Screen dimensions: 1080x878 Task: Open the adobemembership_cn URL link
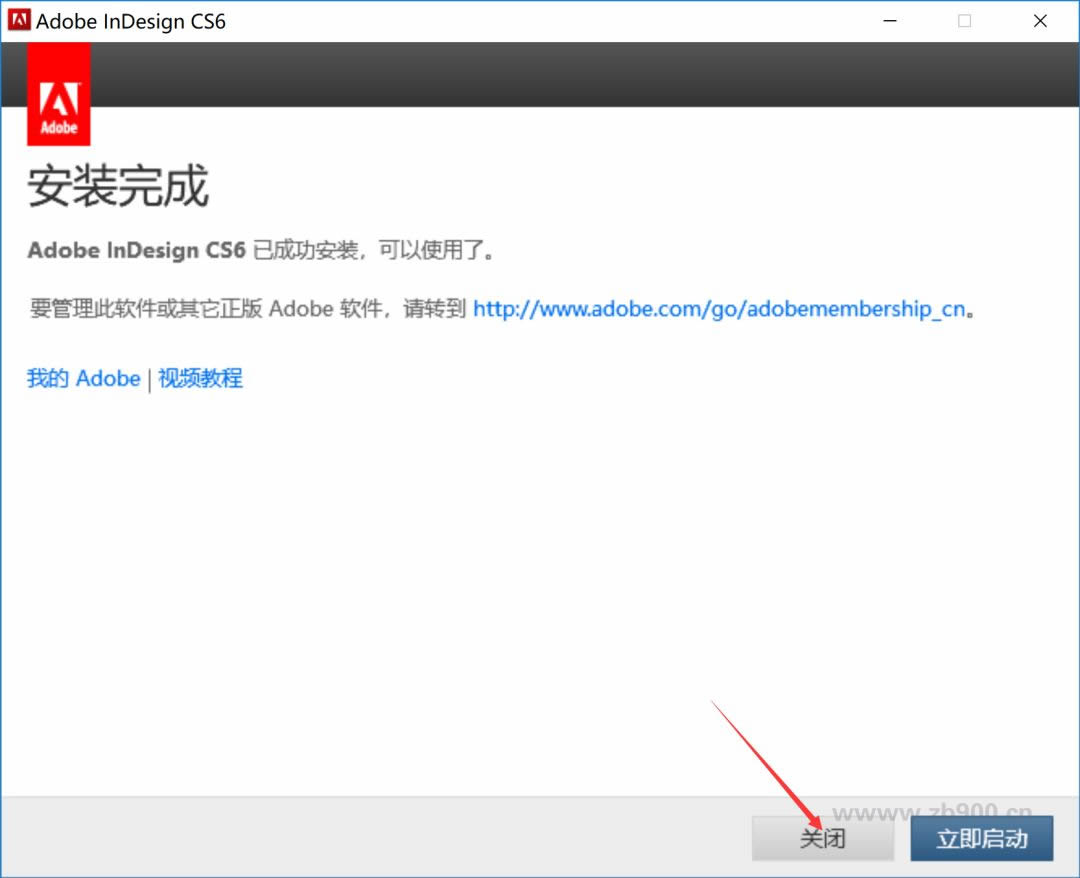coord(719,309)
